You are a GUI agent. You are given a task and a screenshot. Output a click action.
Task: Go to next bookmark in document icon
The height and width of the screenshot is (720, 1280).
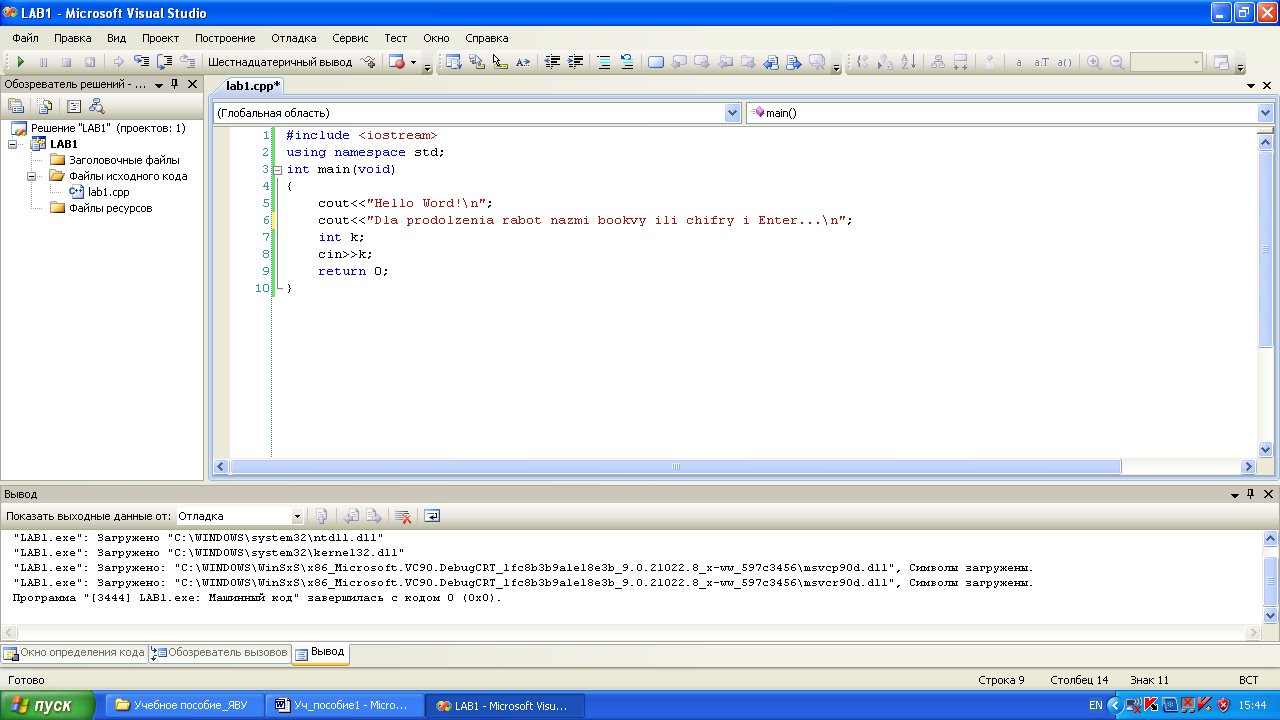click(702, 62)
